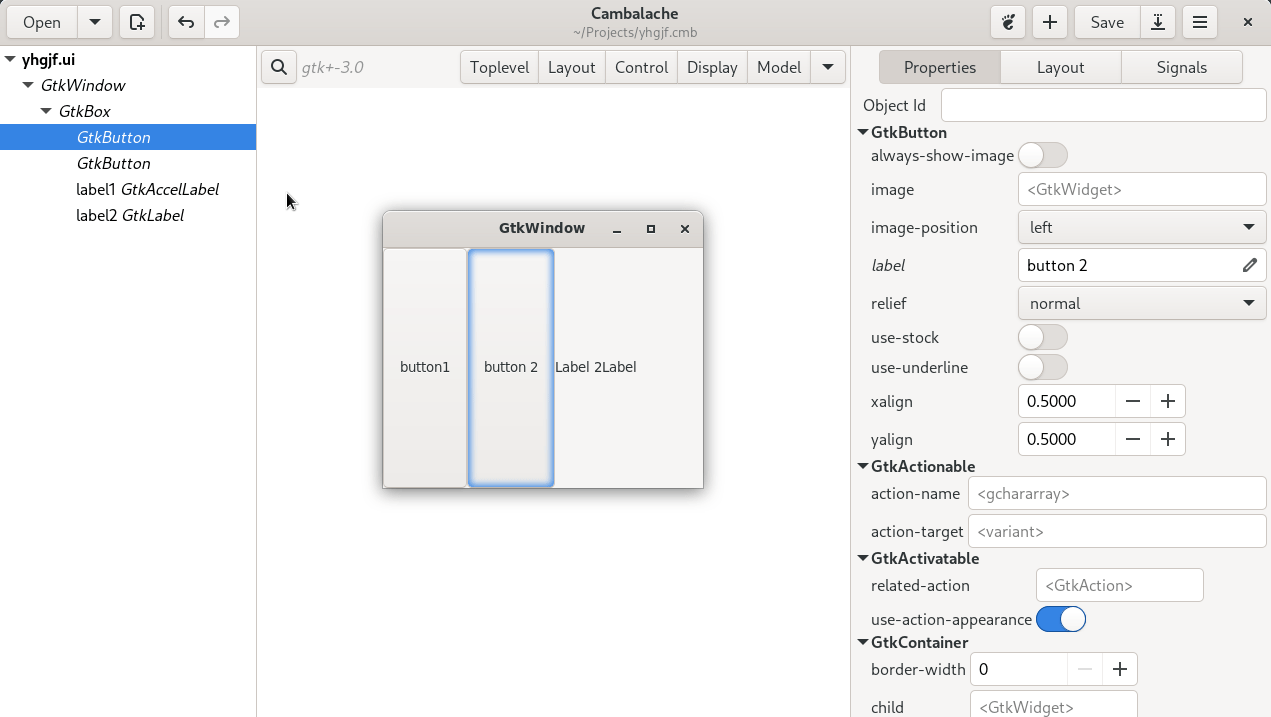Viewport: 1271px width, 717px height.
Task: Collapse the yhgjf.ui tree node
Action: tap(11, 59)
